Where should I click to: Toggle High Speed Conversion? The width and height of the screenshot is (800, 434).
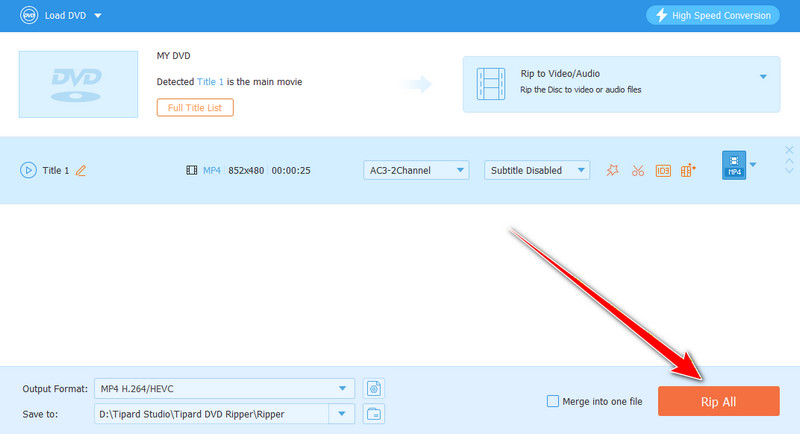pos(712,15)
